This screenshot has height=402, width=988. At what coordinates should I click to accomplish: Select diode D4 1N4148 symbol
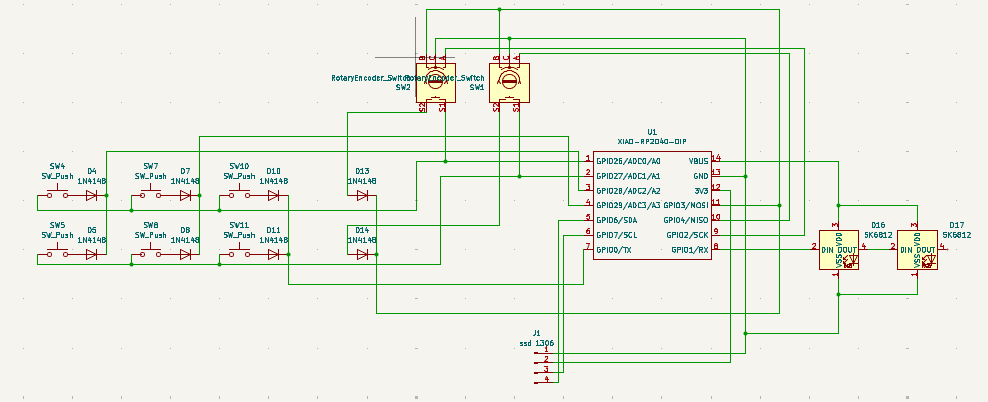coord(92,195)
